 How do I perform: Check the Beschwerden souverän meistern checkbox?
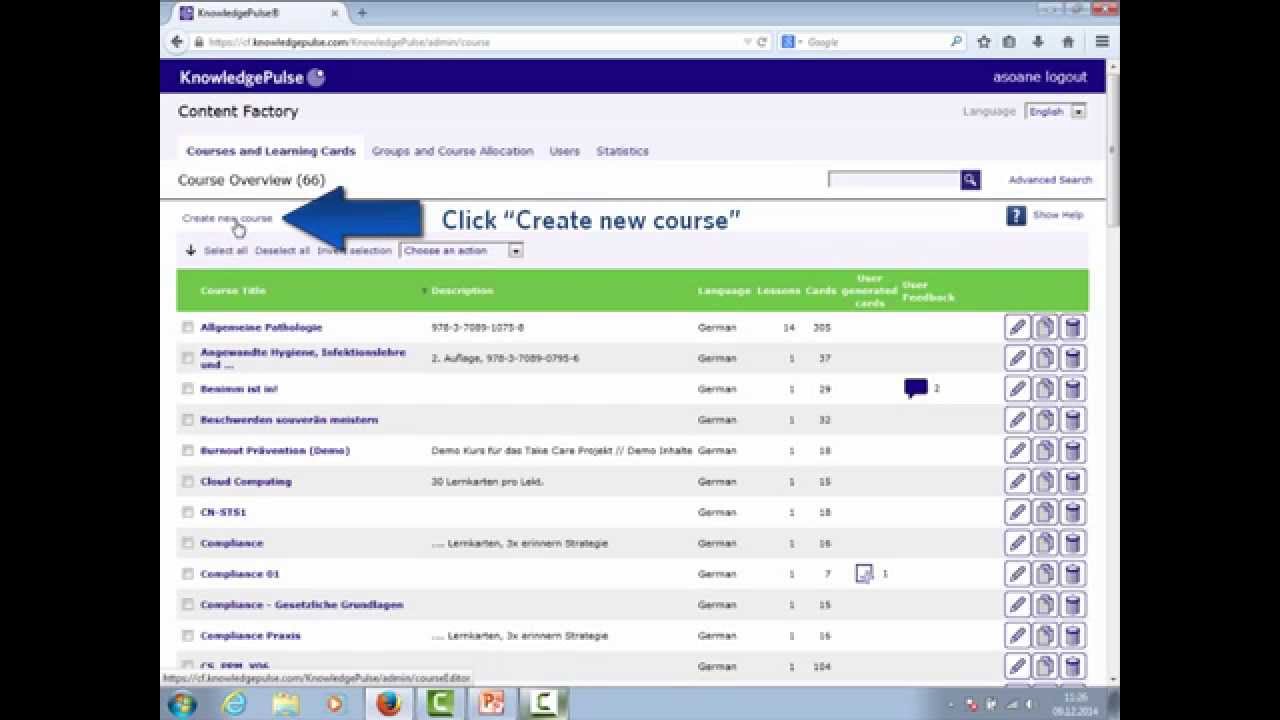(x=187, y=420)
